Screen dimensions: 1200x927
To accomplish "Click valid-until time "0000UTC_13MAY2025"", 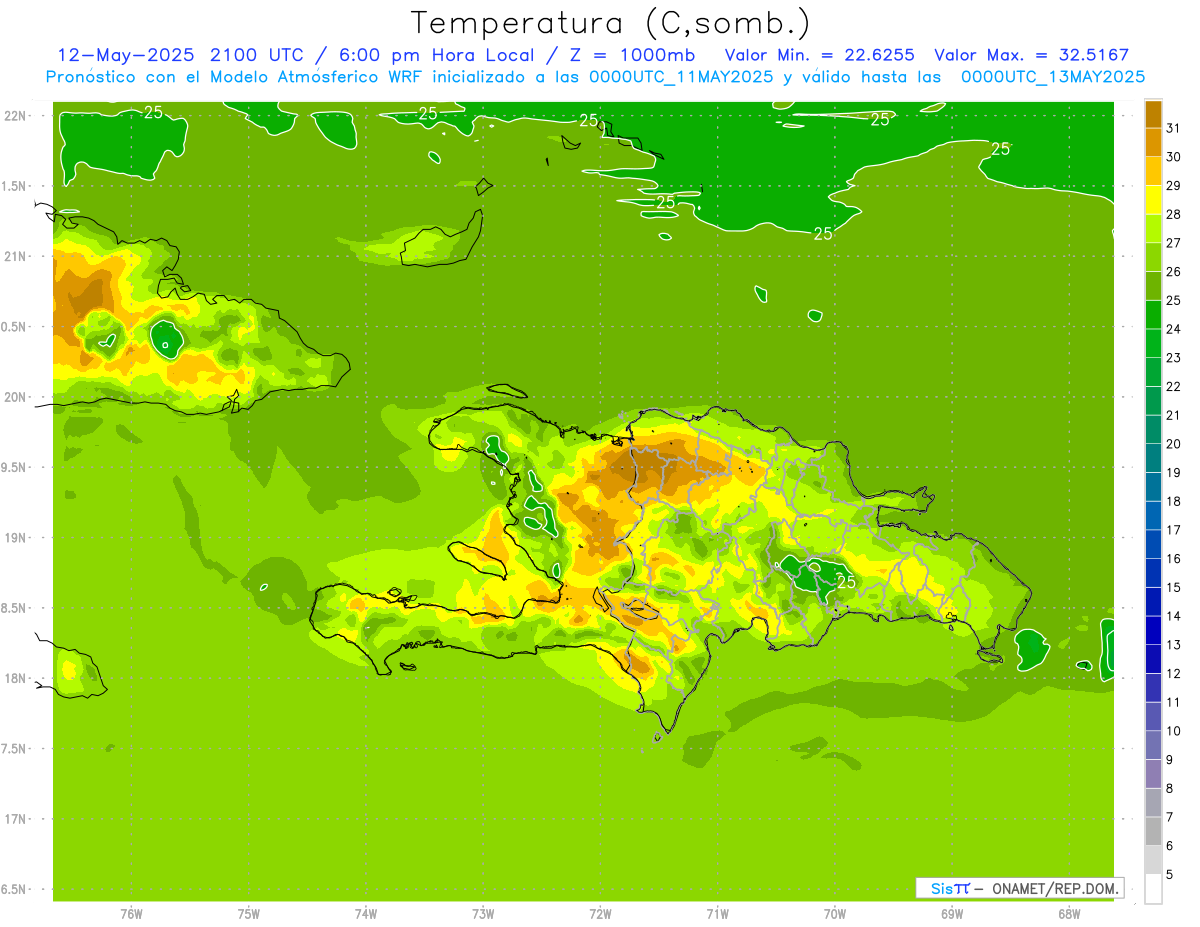I will coord(1053,76).
